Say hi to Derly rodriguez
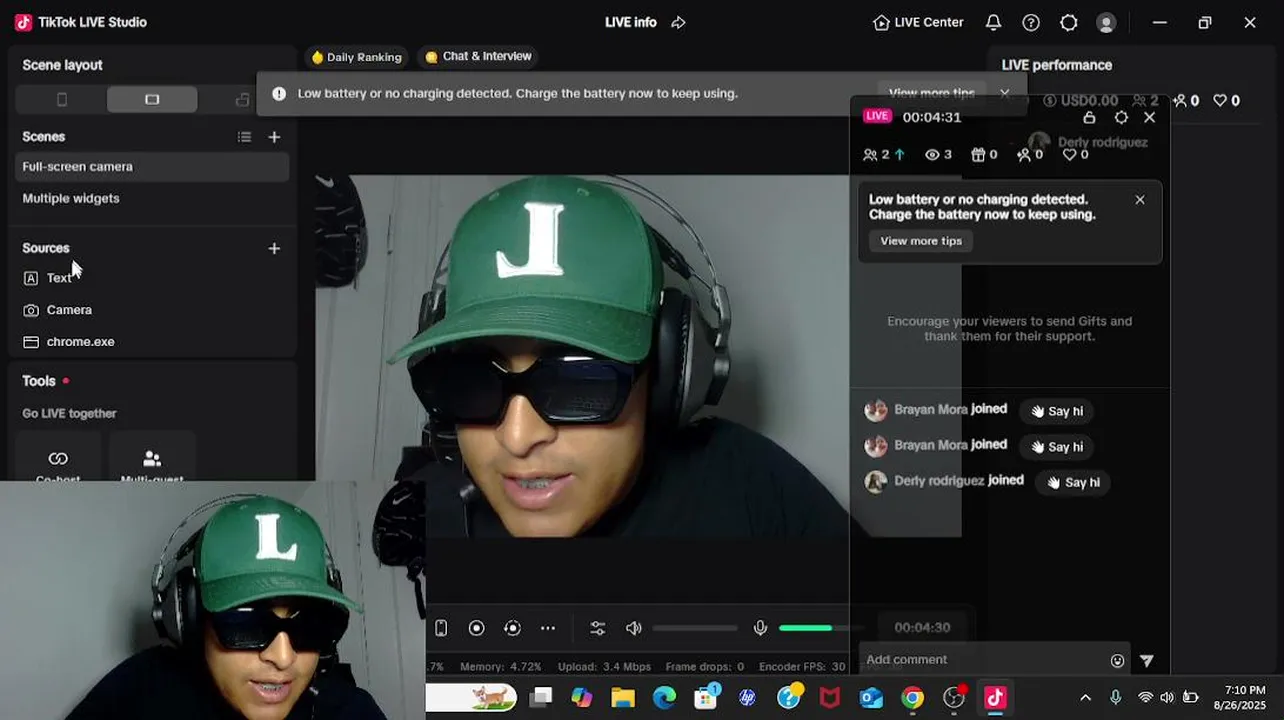 coord(1073,482)
